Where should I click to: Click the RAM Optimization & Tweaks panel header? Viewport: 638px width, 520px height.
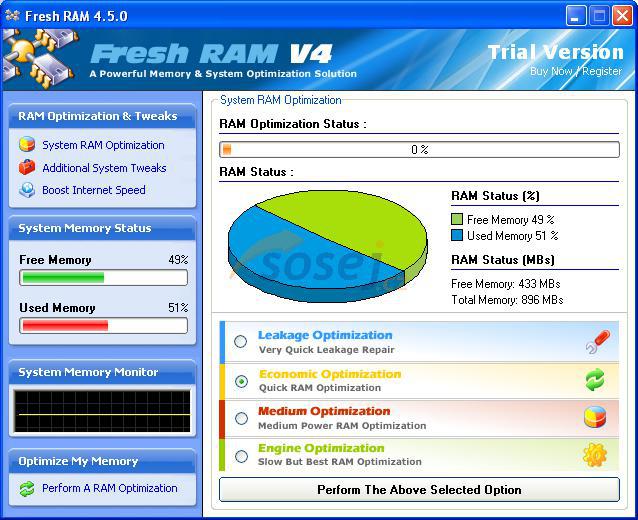click(102, 116)
